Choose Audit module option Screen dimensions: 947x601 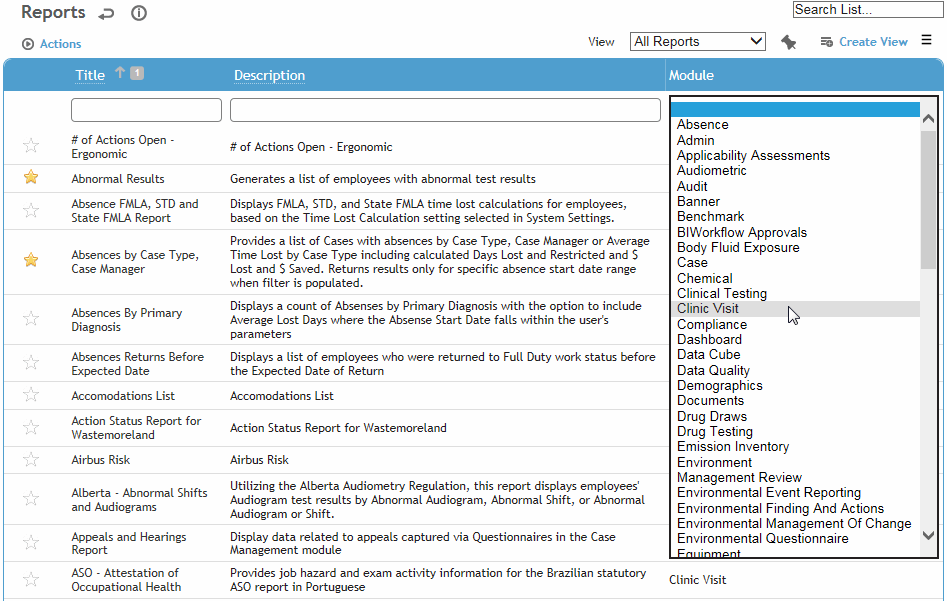tap(795, 186)
